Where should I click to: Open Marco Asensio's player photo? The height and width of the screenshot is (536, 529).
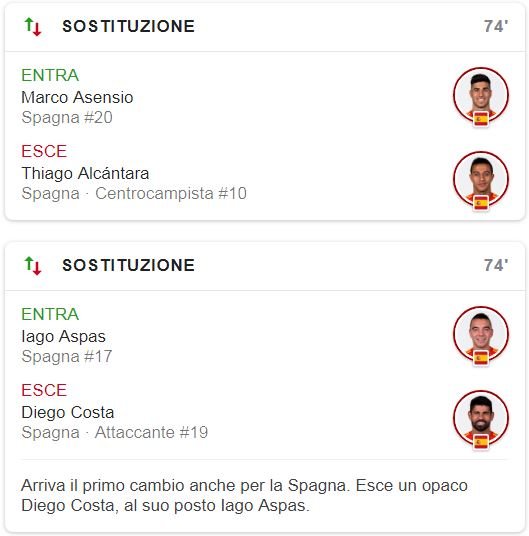[481, 95]
